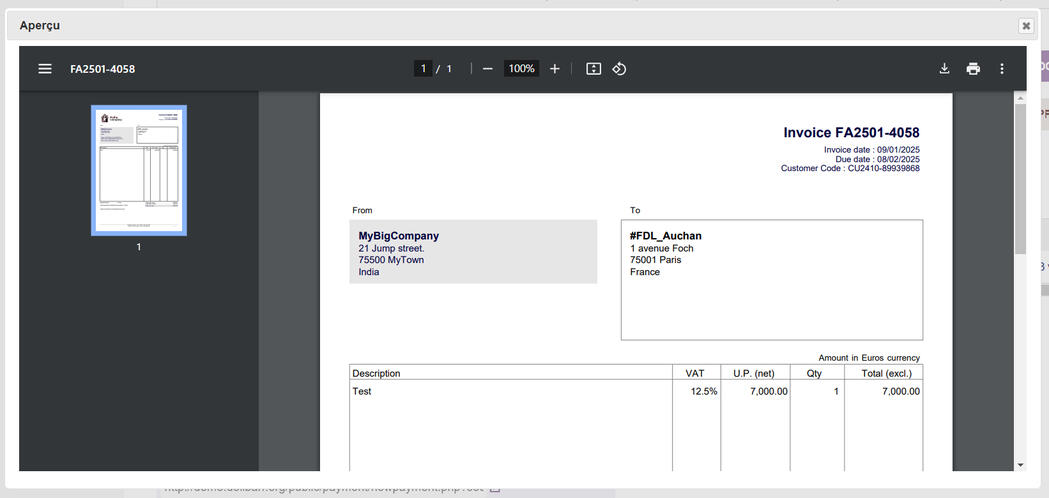Click the MyBigCompany sender name
Screen dimensions: 1049x498
pos(398,236)
